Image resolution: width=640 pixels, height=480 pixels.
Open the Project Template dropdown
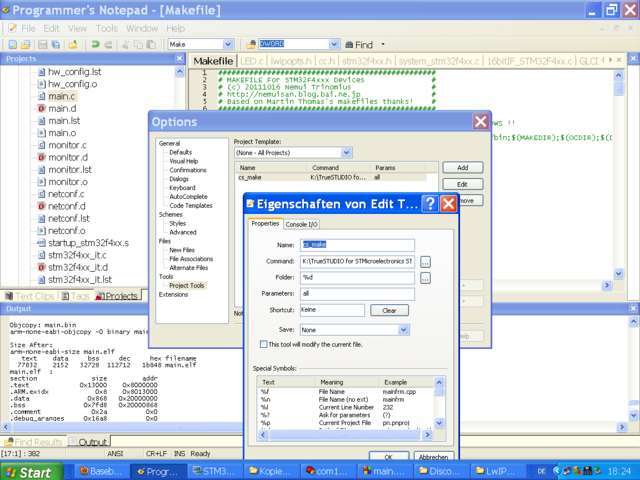coord(346,153)
